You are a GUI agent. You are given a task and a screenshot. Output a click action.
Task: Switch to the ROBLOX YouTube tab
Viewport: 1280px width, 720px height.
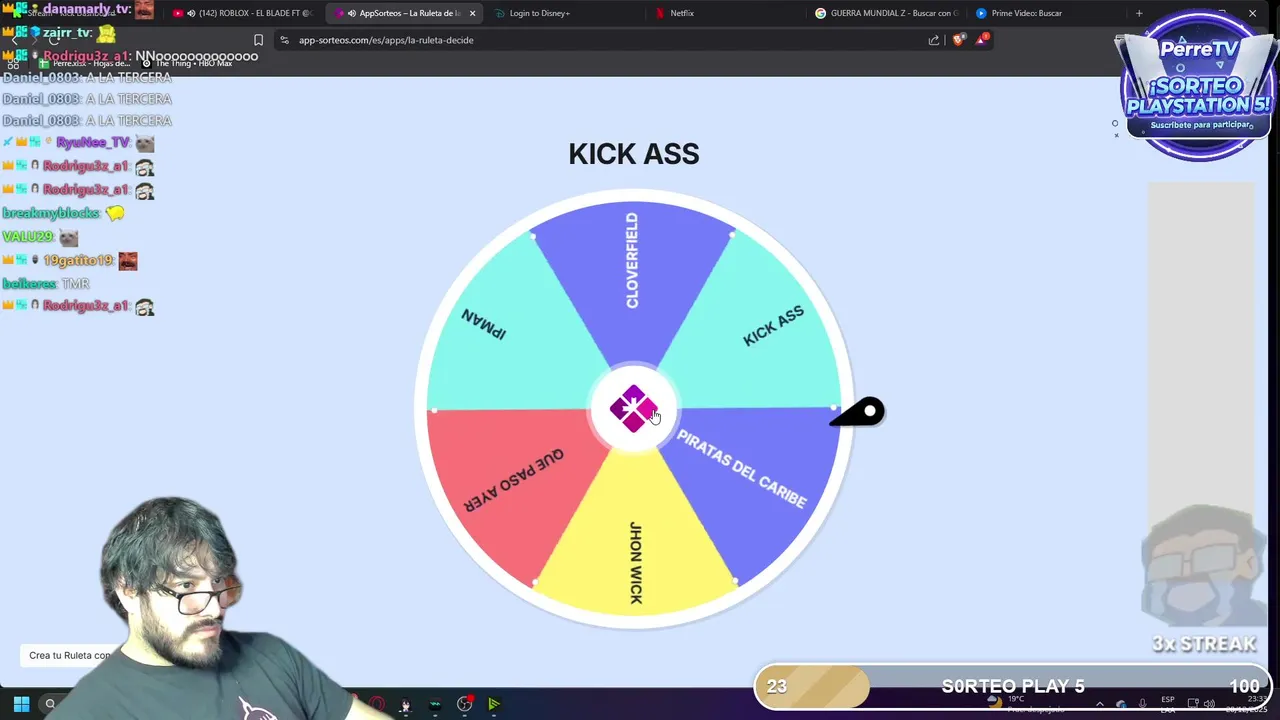[x=243, y=13]
